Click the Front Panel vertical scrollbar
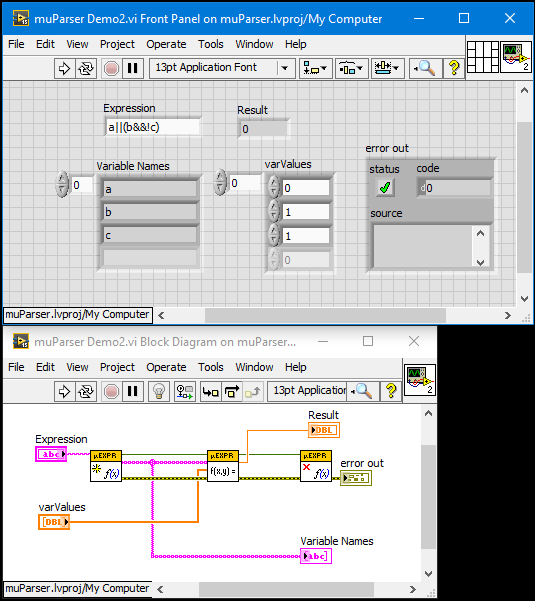The image size is (535, 601). click(x=524, y=194)
